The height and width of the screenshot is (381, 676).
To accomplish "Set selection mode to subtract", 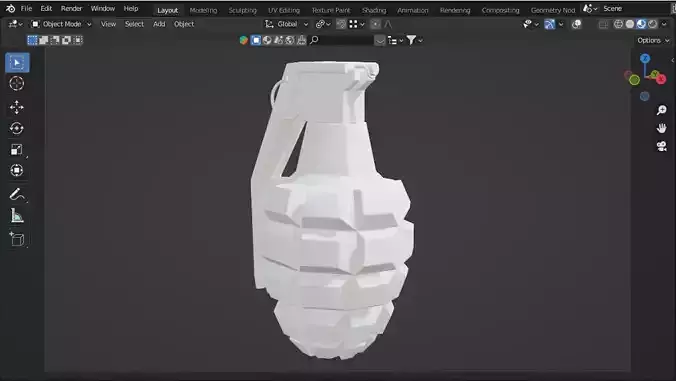I will click(x=55, y=40).
